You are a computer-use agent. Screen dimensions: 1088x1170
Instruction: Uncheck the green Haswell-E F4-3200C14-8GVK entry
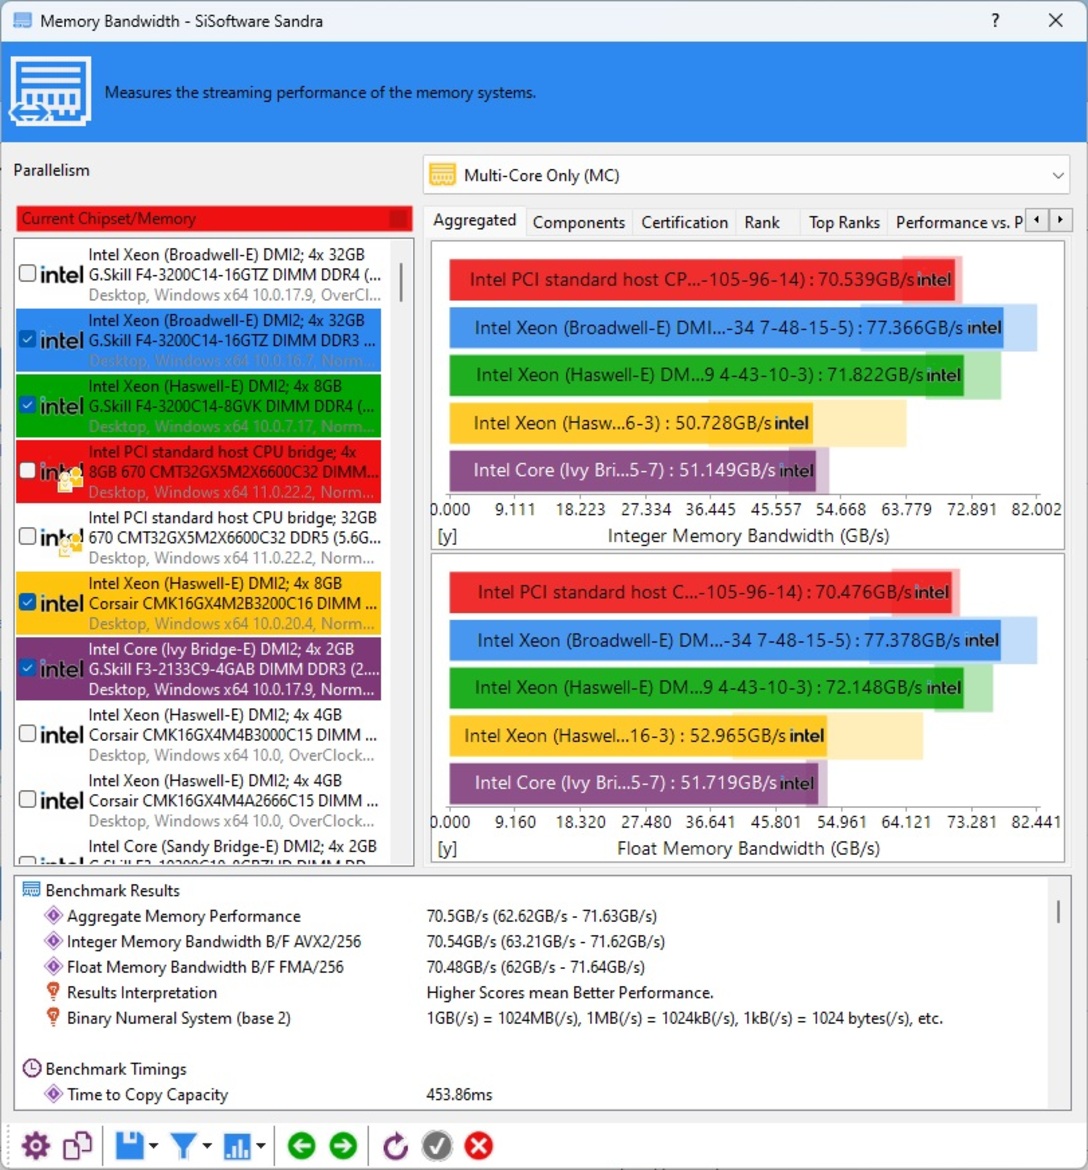coord(28,405)
